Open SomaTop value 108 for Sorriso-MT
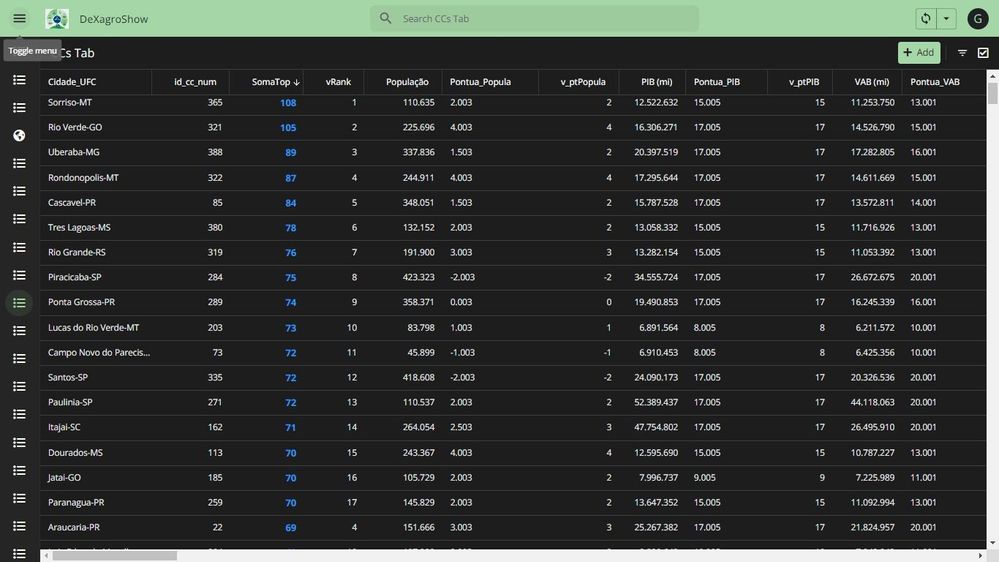999x562 pixels. tap(288, 103)
